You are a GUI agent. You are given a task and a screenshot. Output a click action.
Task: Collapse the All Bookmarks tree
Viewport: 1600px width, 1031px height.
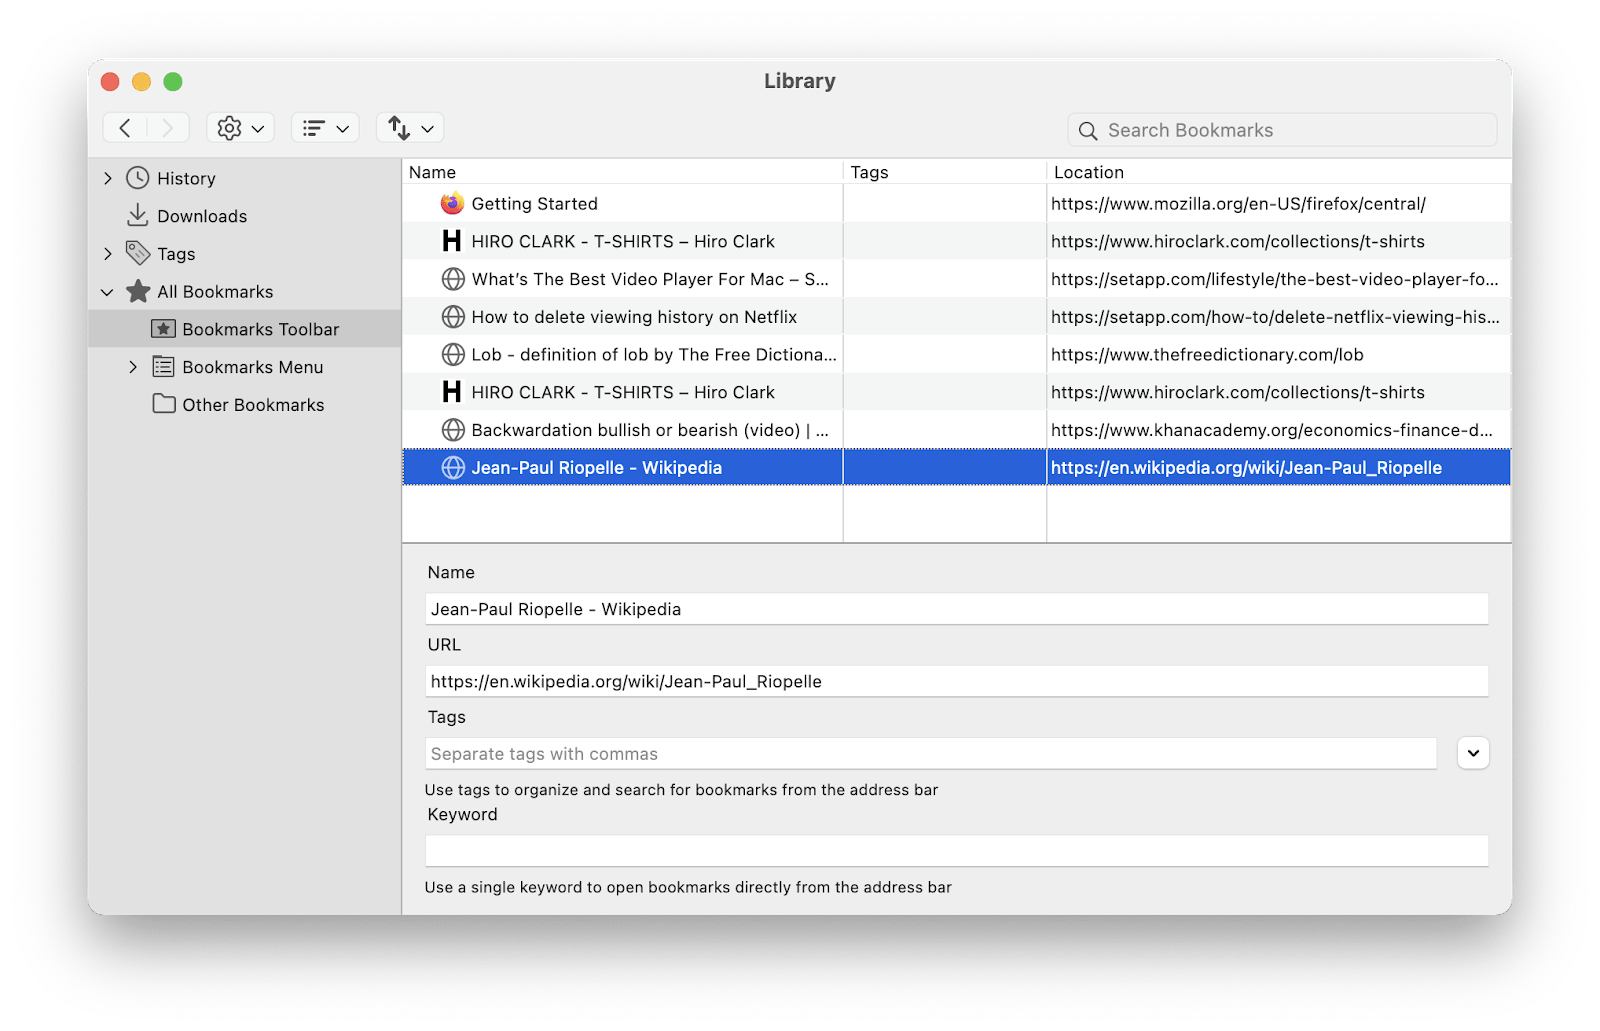107,291
